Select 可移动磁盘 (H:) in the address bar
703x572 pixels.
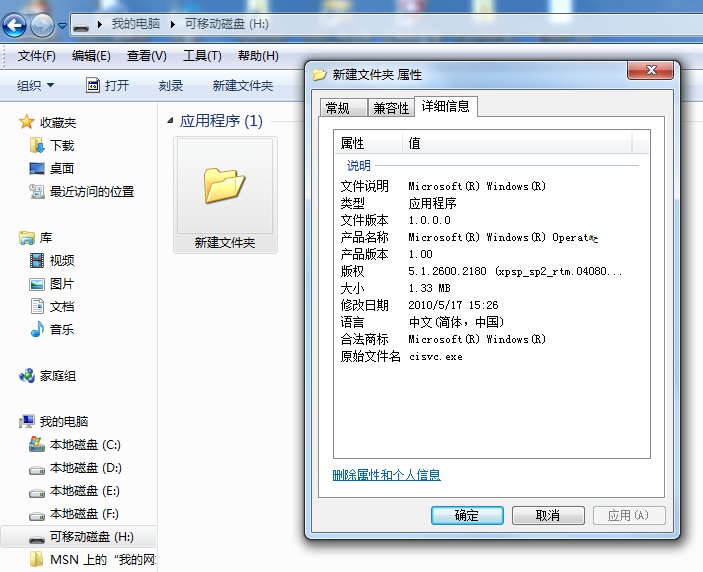point(227,24)
